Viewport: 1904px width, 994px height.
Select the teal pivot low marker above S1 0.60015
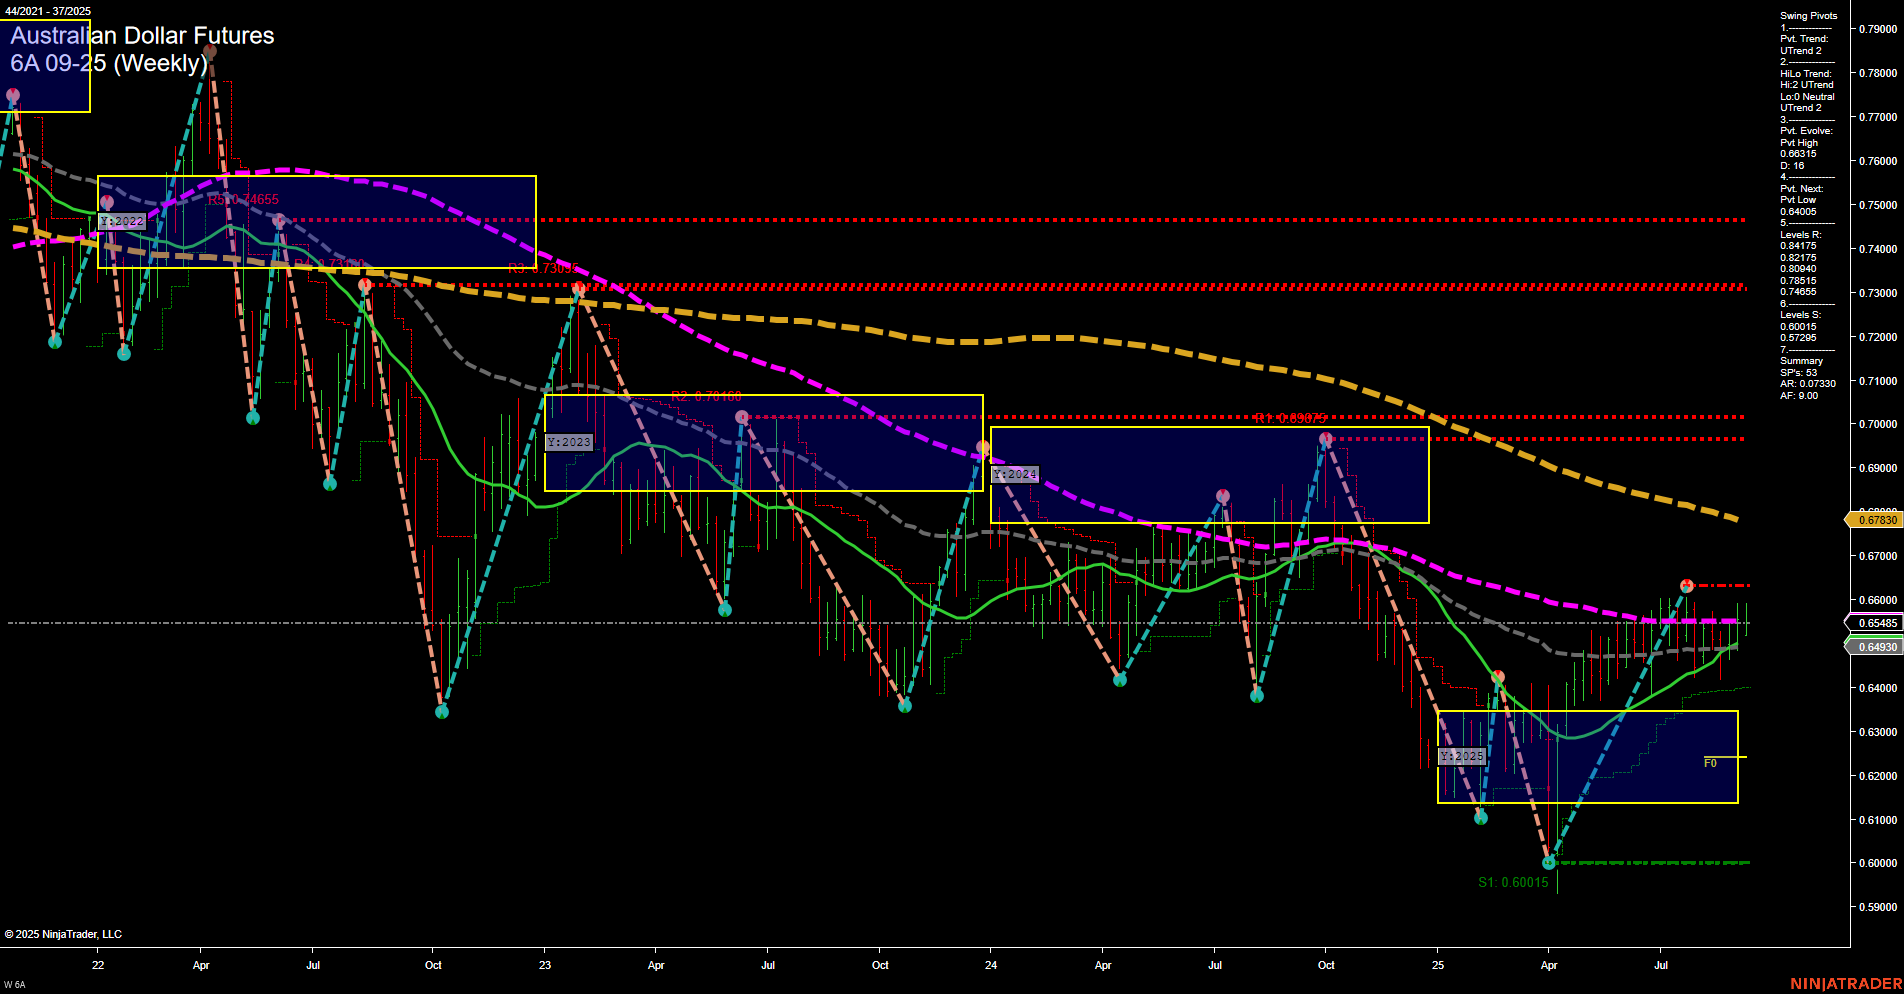click(x=1548, y=861)
